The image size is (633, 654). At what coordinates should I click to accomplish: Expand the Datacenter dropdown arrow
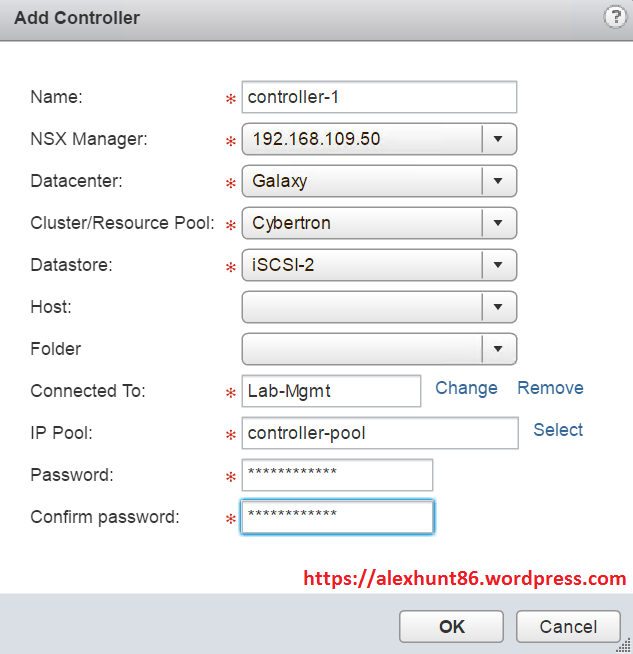pos(498,181)
